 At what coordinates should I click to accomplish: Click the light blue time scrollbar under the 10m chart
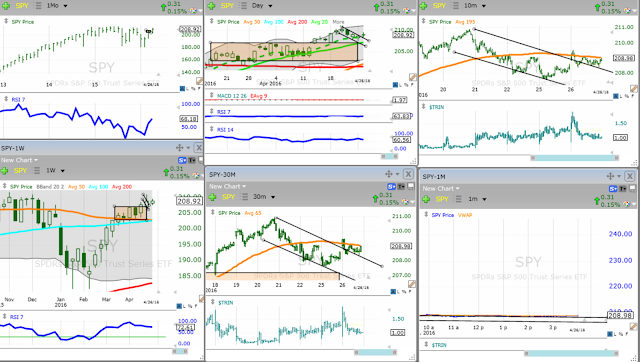point(574,158)
